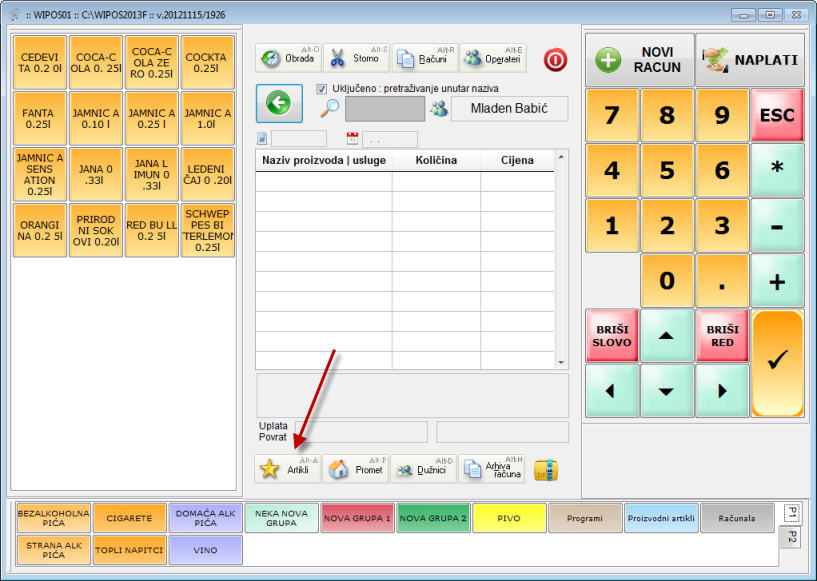The width and height of the screenshot is (817, 581).
Task: Click the Obrada processing button
Action: pos(288,58)
